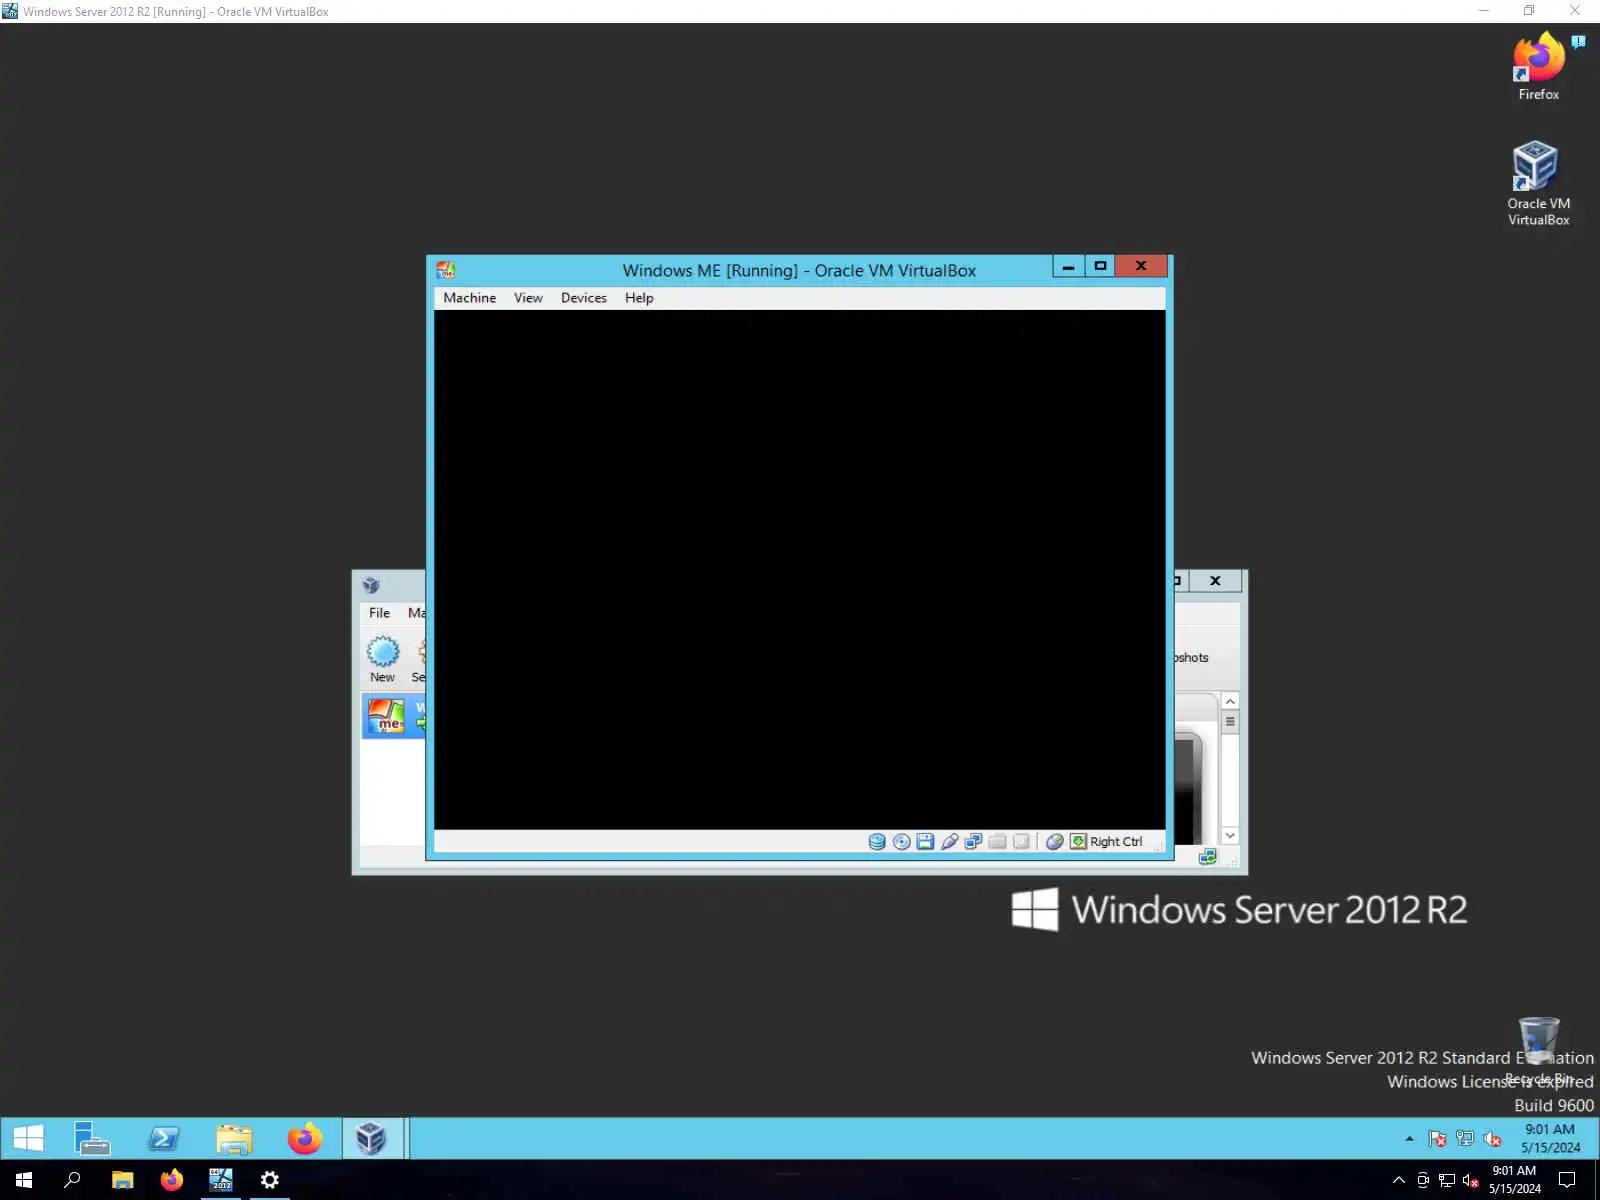Open host Start menu on black taskbar
Image resolution: width=1600 pixels, height=1200 pixels.
click(24, 1180)
